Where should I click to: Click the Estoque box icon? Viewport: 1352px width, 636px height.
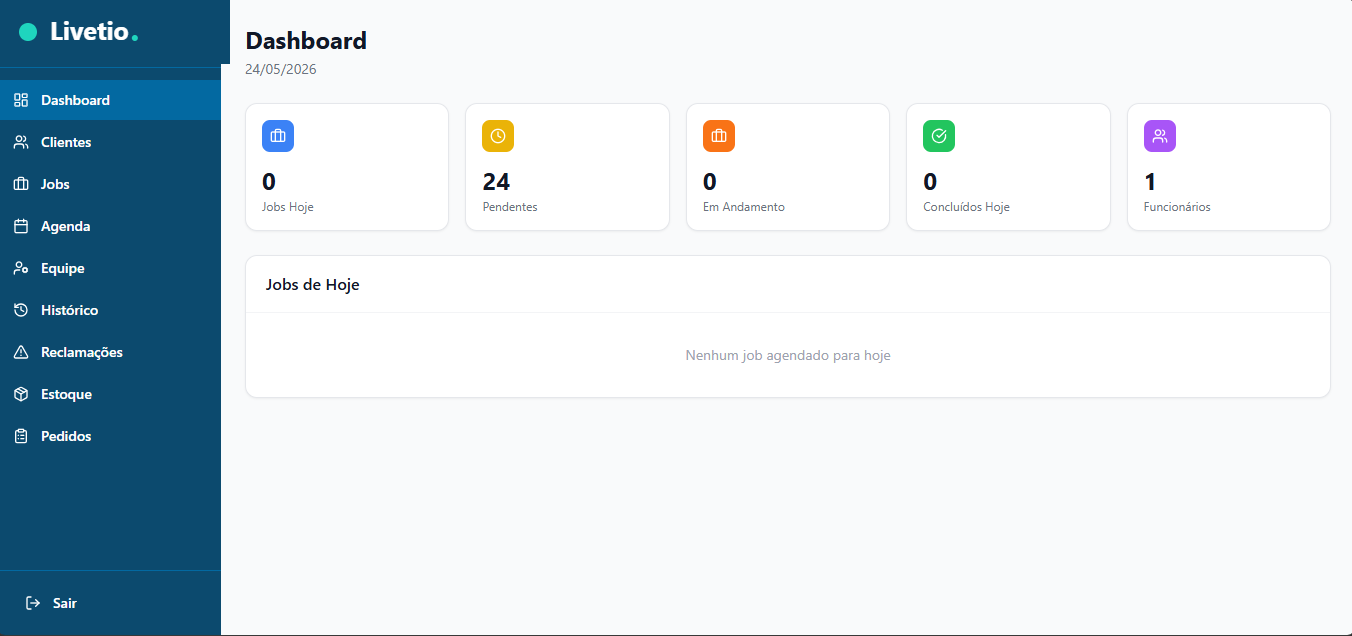coord(21,394)
